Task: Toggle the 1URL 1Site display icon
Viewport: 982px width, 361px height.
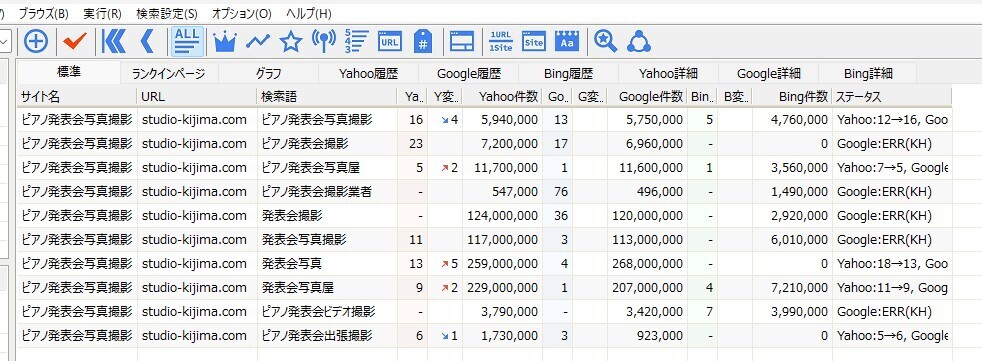Action: click(500, 41)
